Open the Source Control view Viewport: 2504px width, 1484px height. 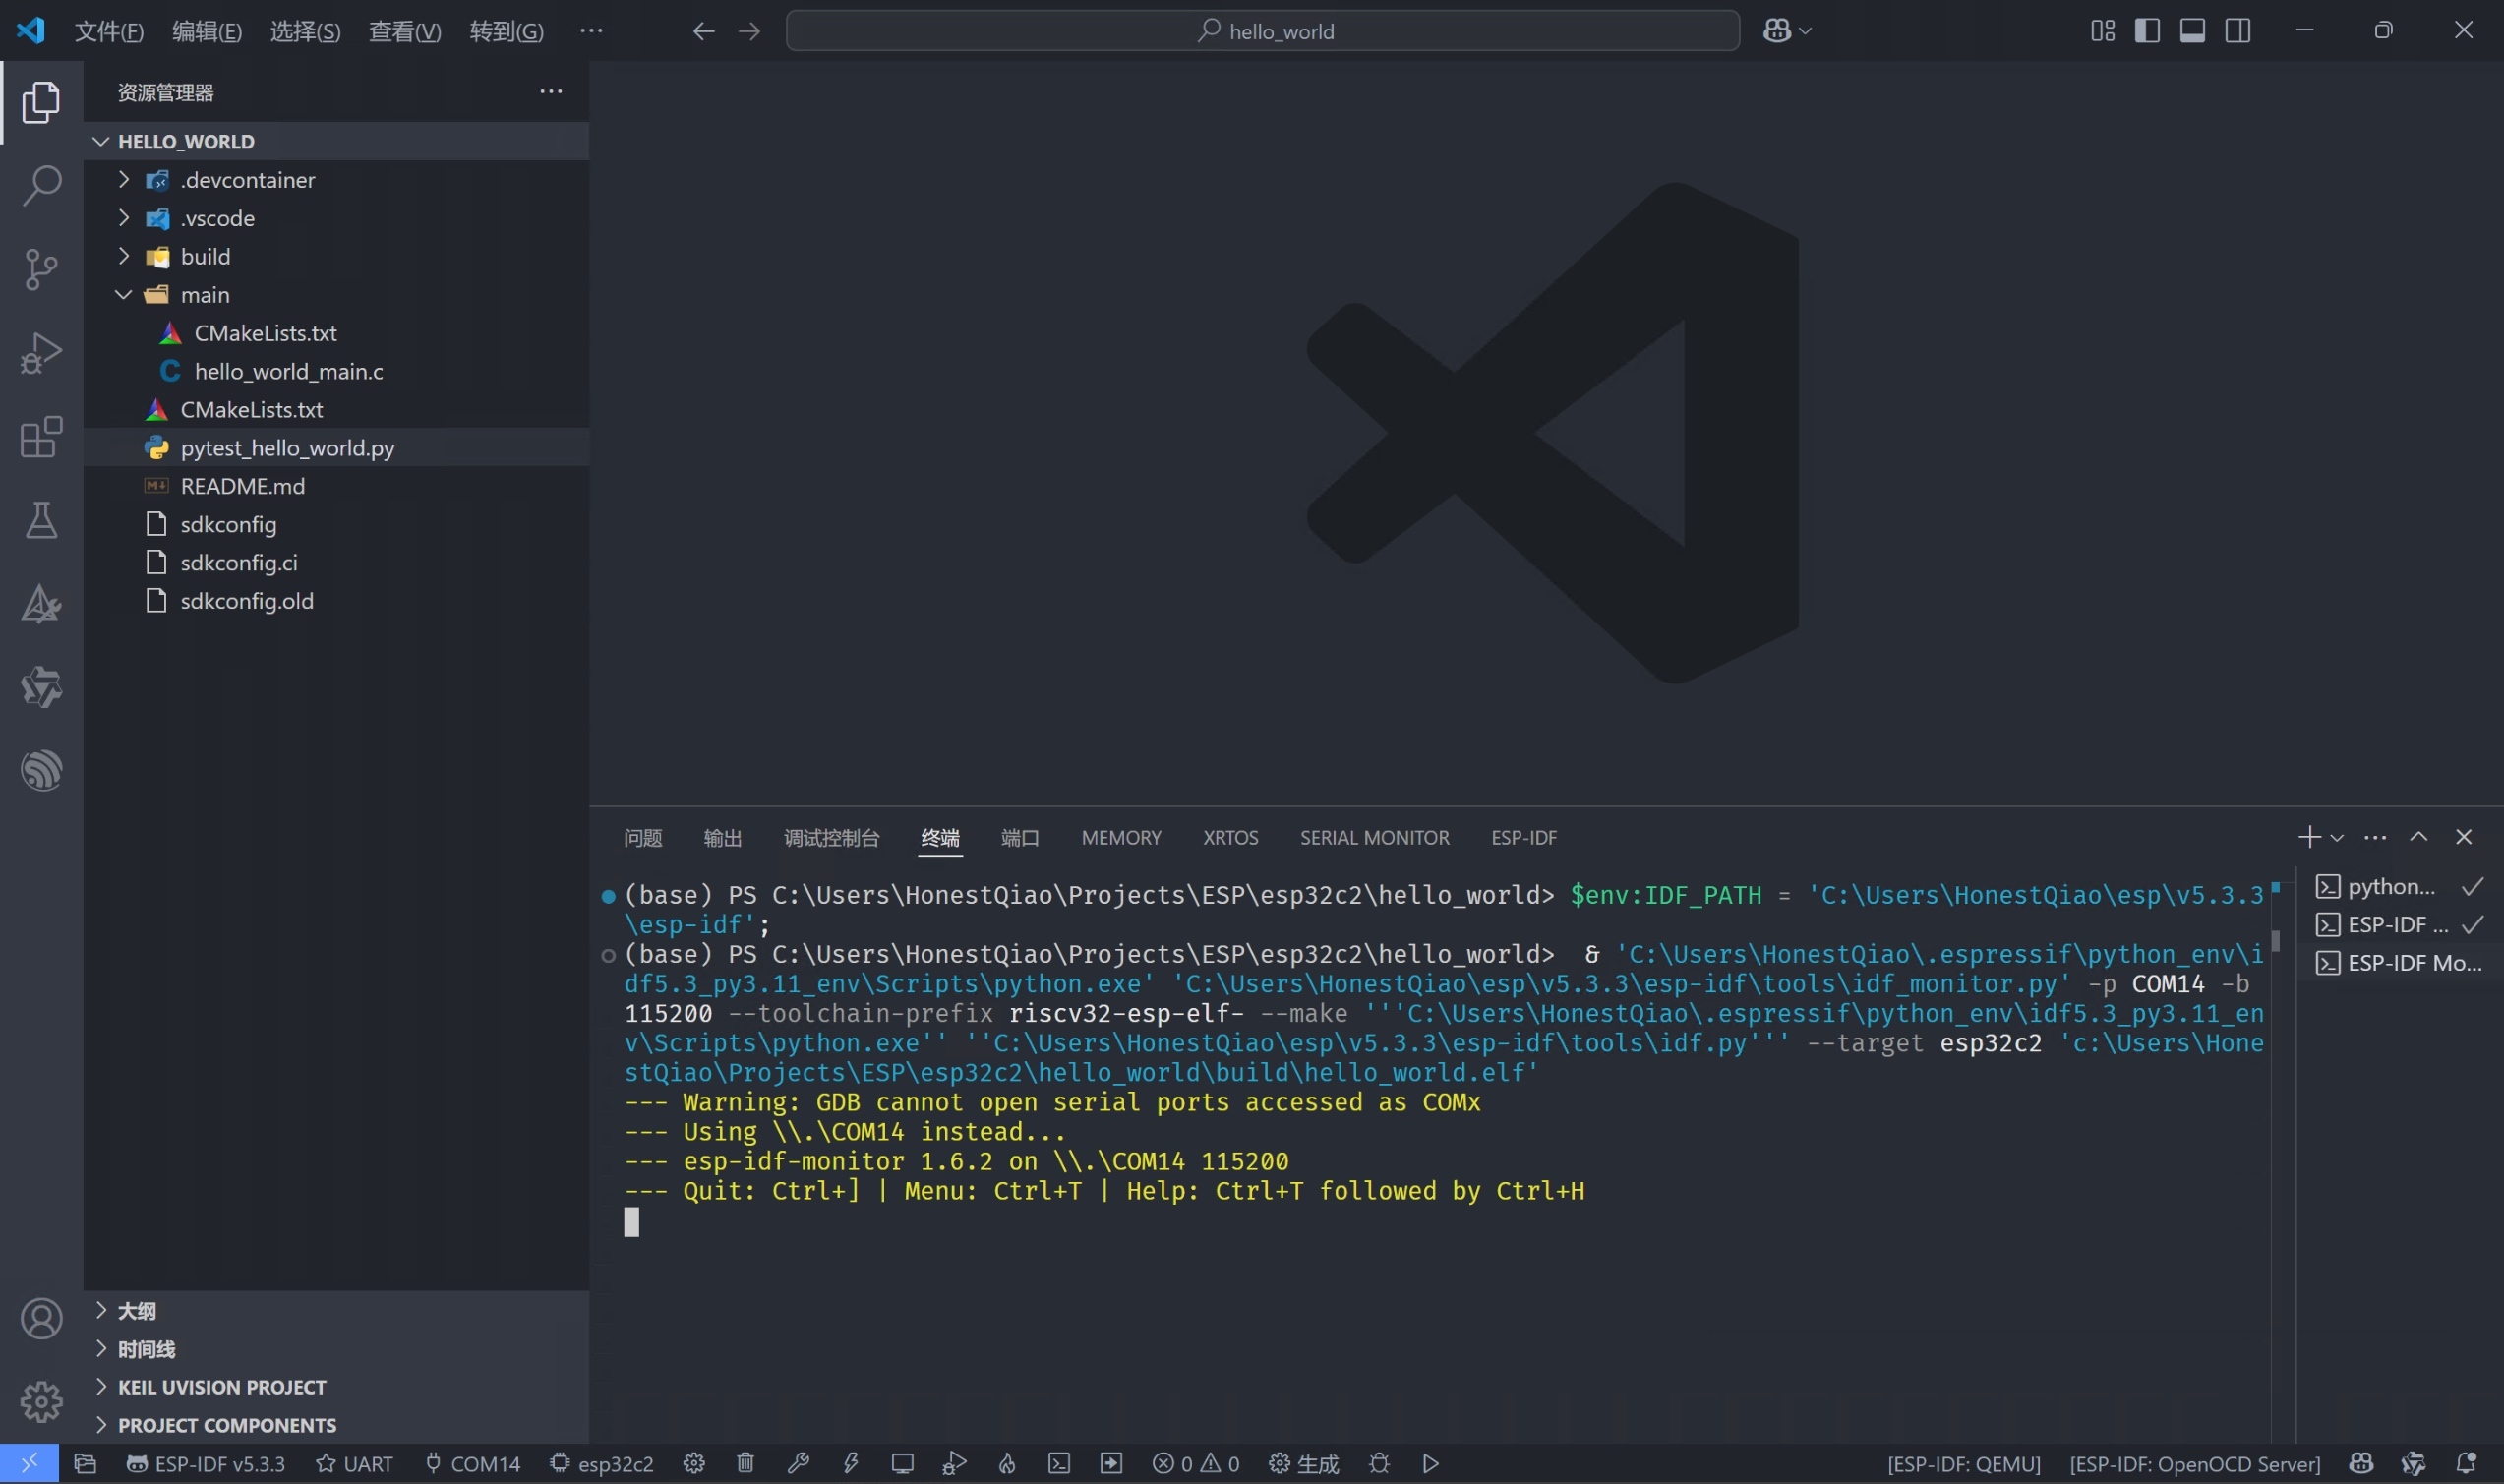click(x=41, y=269)
